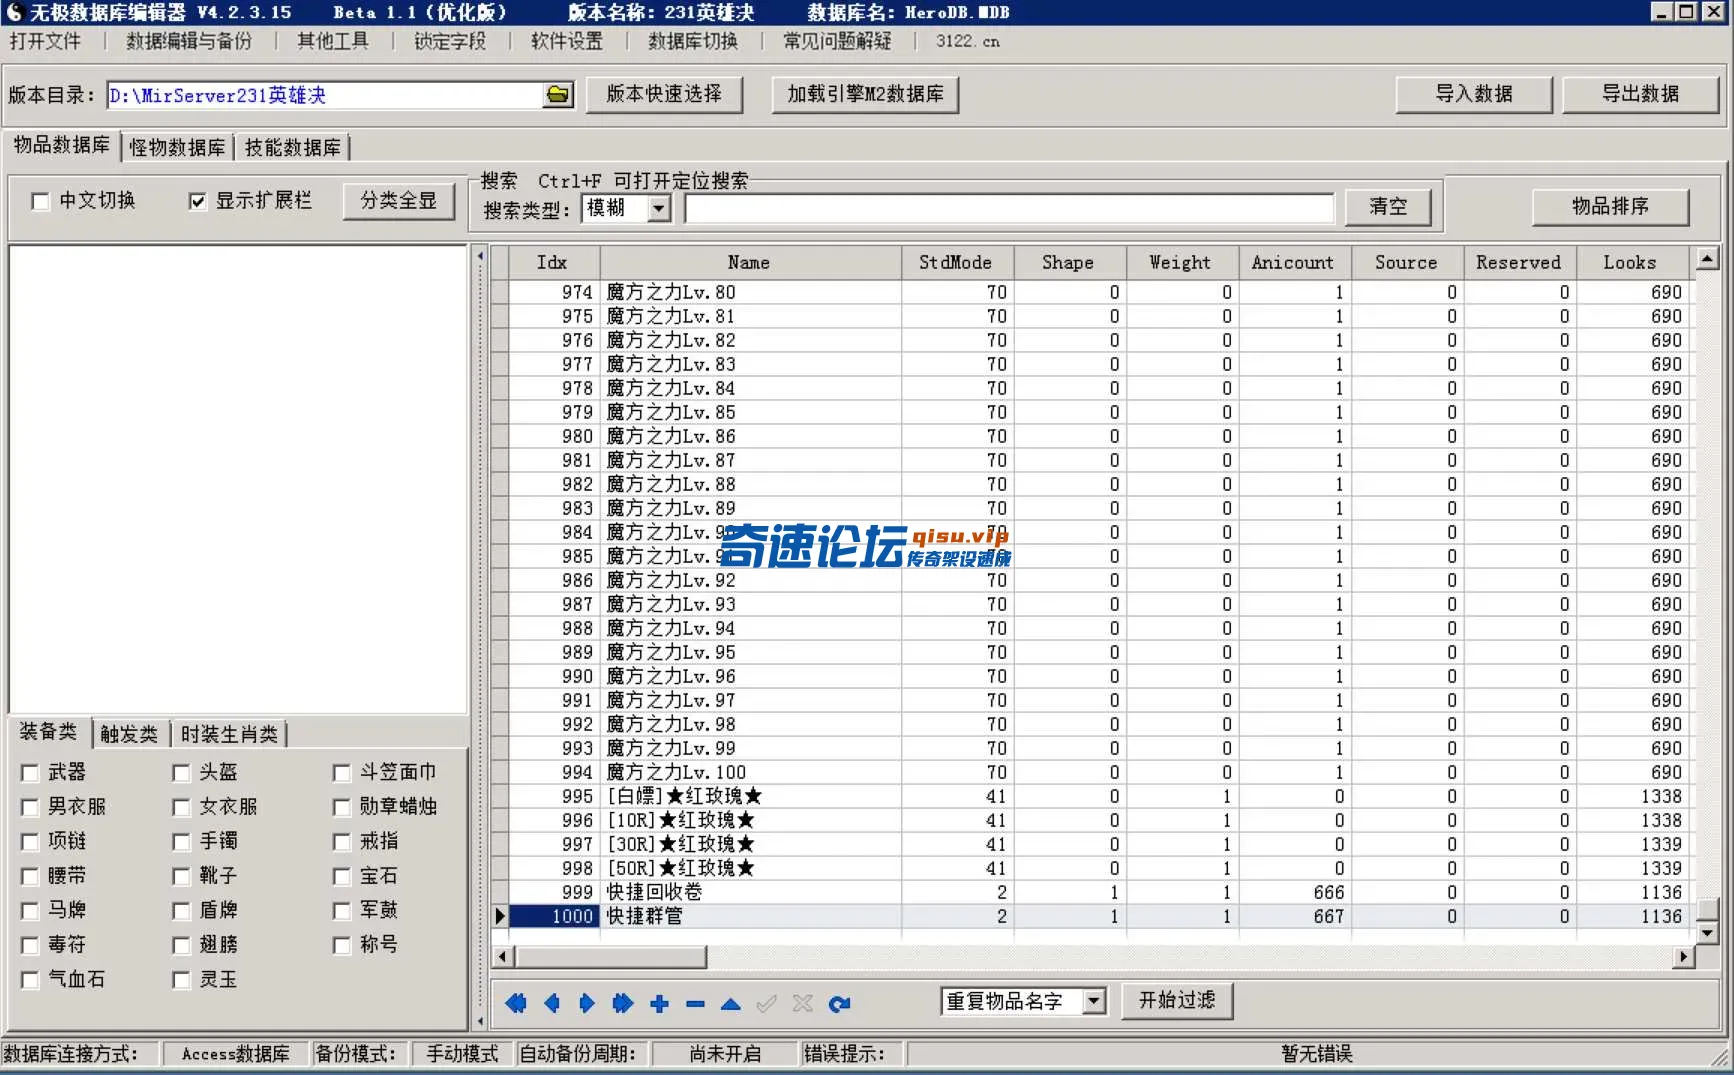Refresh data navigator icon
1734x1075 pixels.
pyautogui.click(x=839, y=1003)
